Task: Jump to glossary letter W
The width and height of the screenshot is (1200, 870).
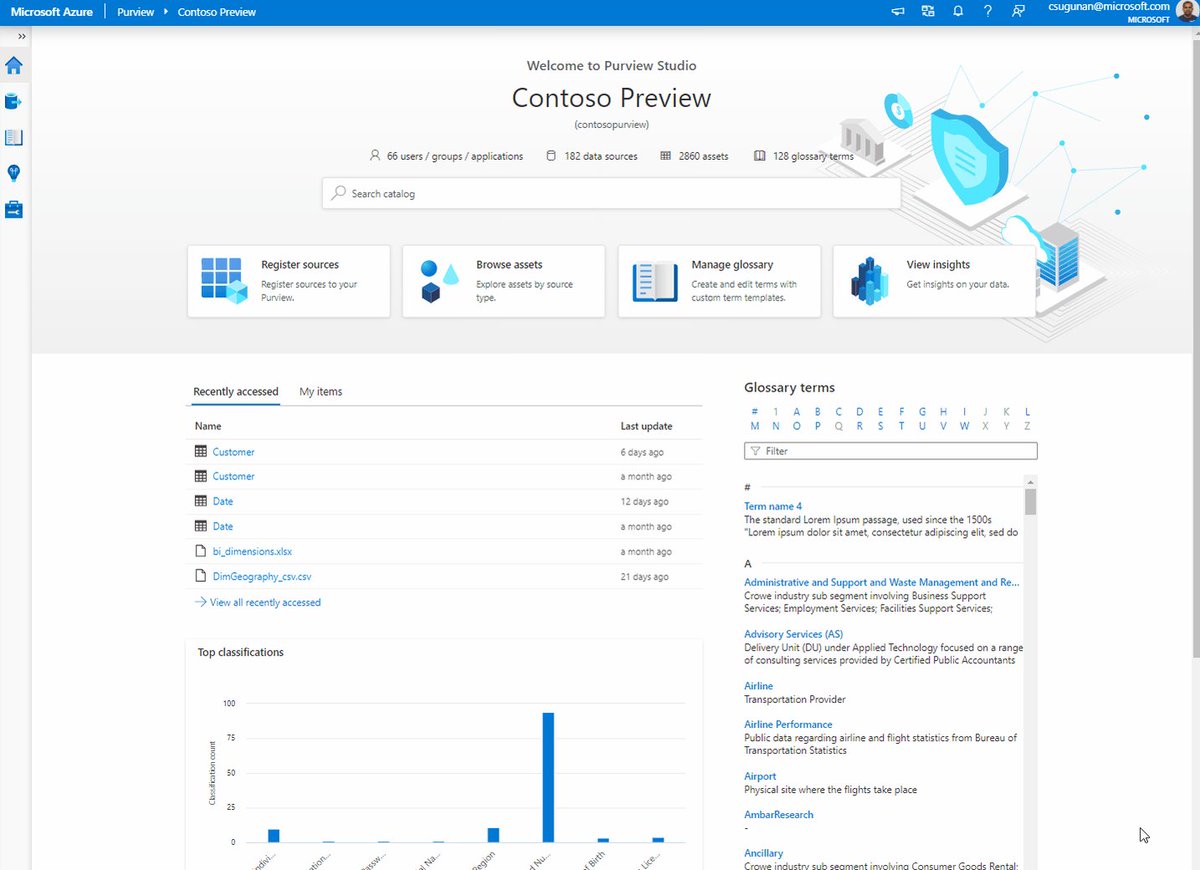Action: (964, 426)
